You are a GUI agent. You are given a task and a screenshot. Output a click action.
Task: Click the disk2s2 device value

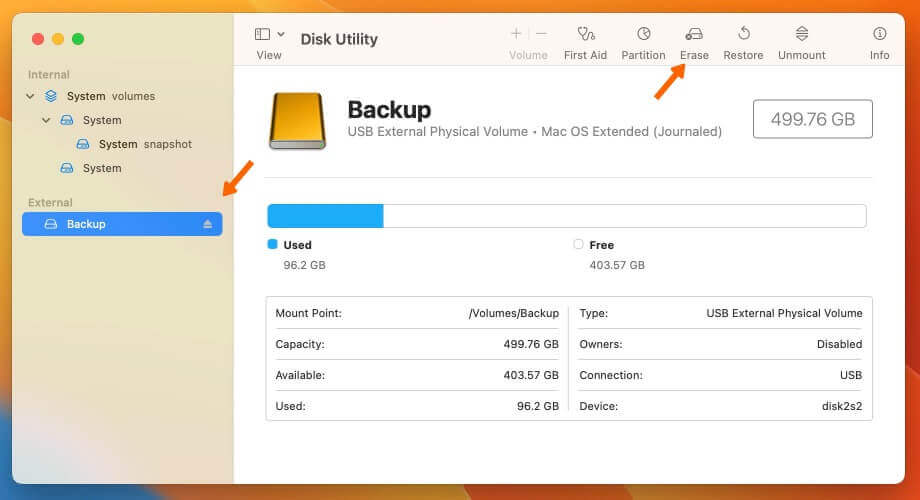pyautogui.click(x=842, y=406)
